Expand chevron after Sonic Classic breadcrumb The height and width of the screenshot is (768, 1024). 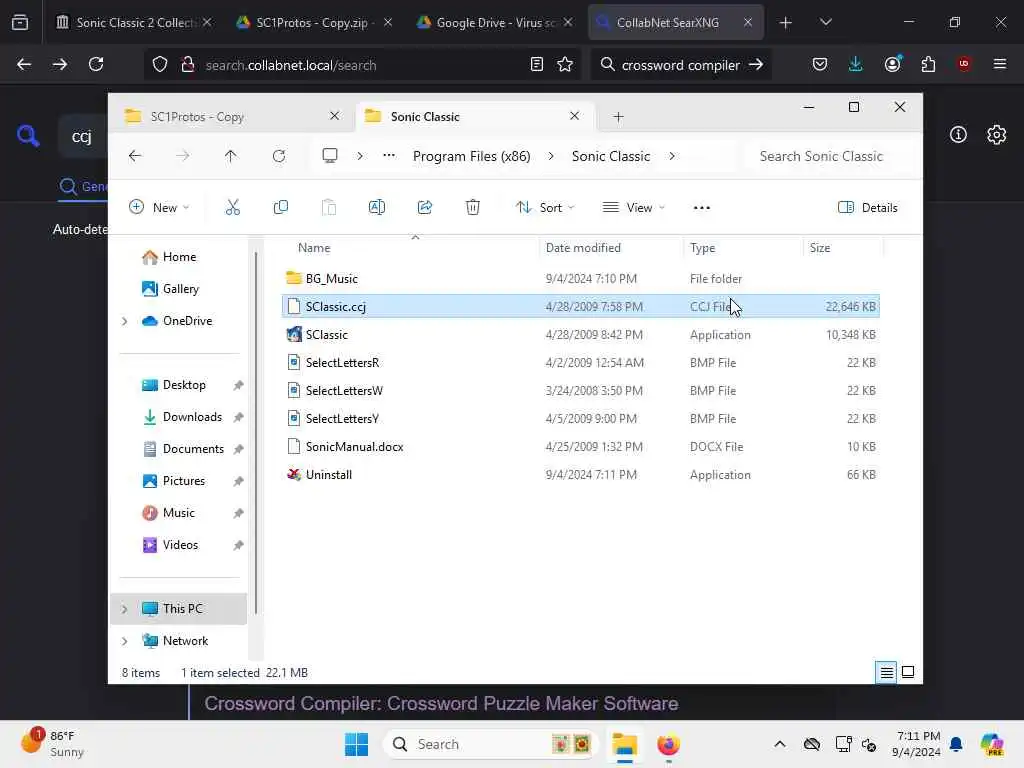coord(672,156)
